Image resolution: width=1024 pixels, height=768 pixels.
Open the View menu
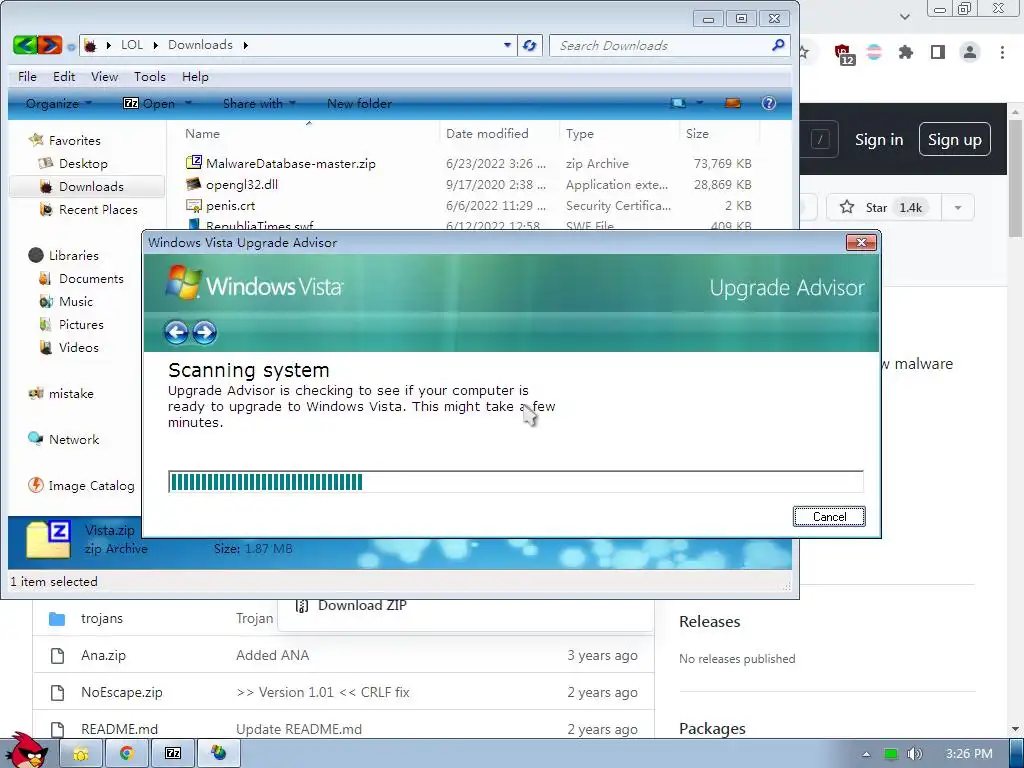[x=104, y=76]
